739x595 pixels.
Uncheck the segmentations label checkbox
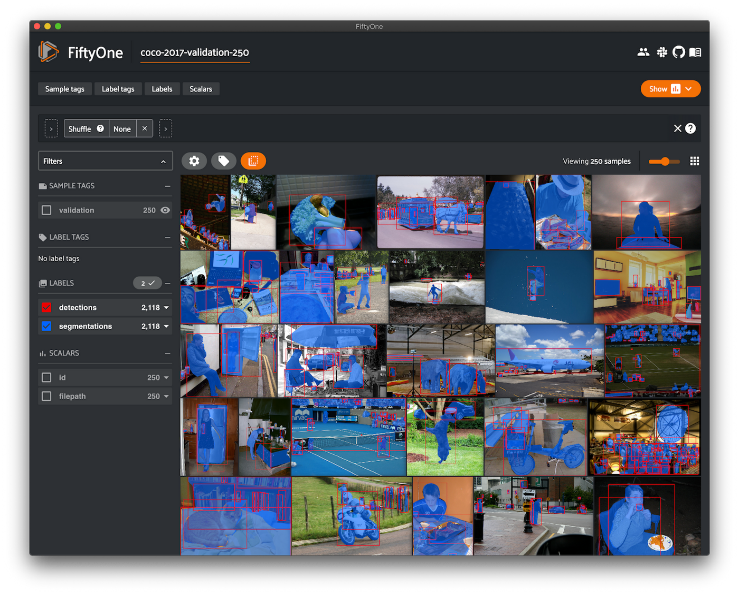(x=46, y=326)
